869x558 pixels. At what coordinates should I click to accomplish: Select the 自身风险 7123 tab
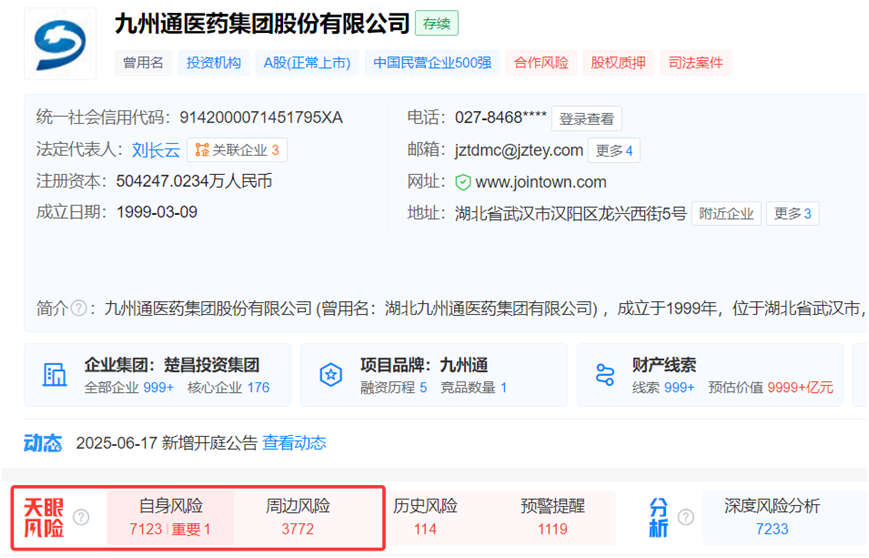[170, 518]
